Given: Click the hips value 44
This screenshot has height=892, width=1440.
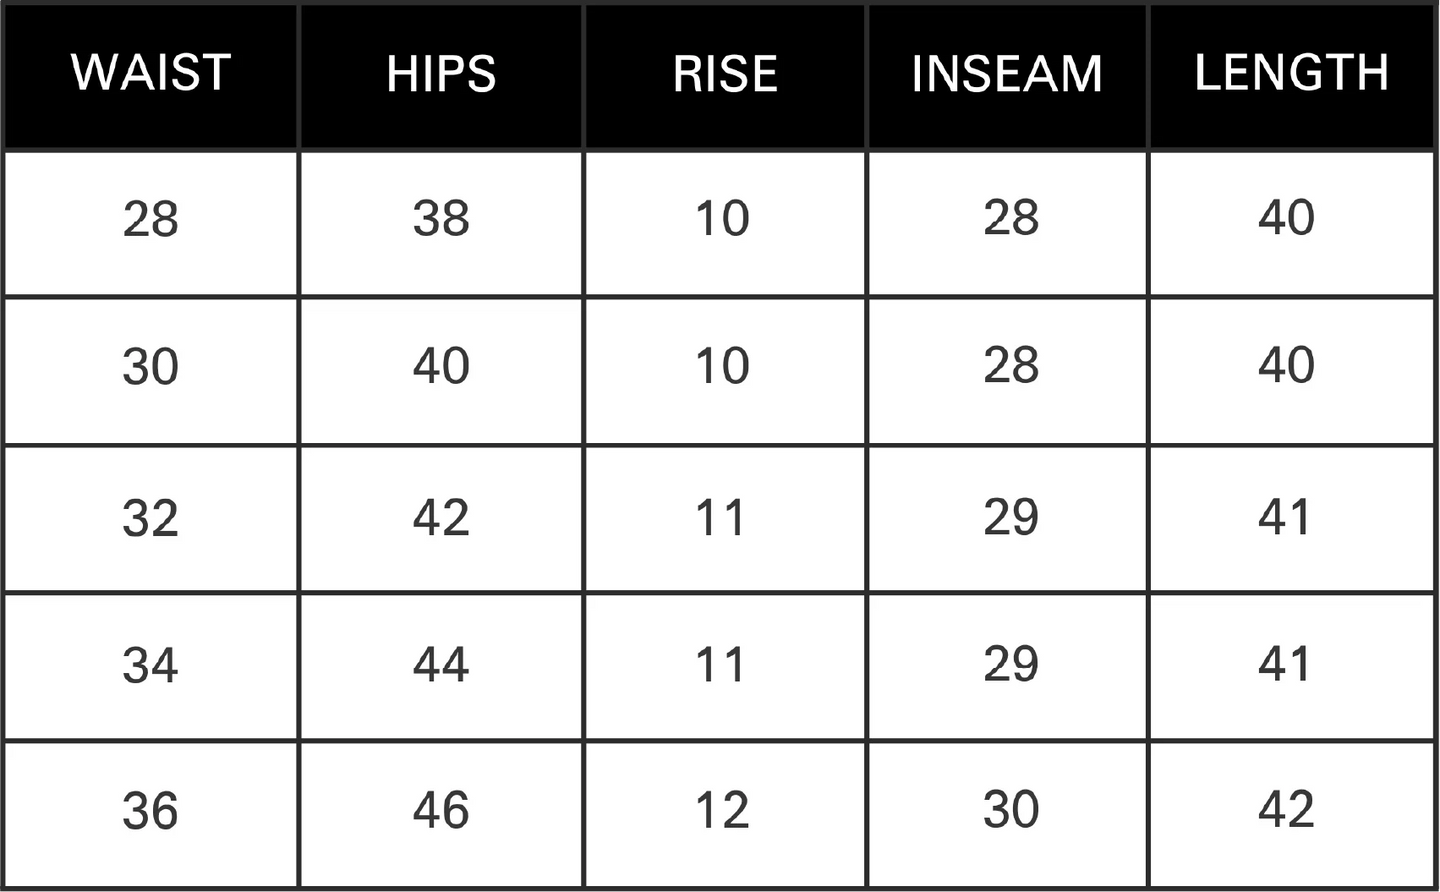Looking at the screenshot, I should point(441,664).
